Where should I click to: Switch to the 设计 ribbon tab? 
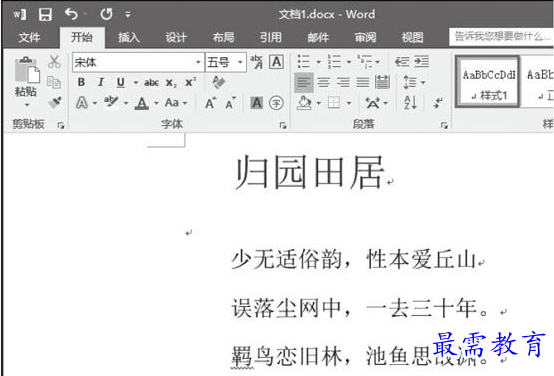[176, 37]
